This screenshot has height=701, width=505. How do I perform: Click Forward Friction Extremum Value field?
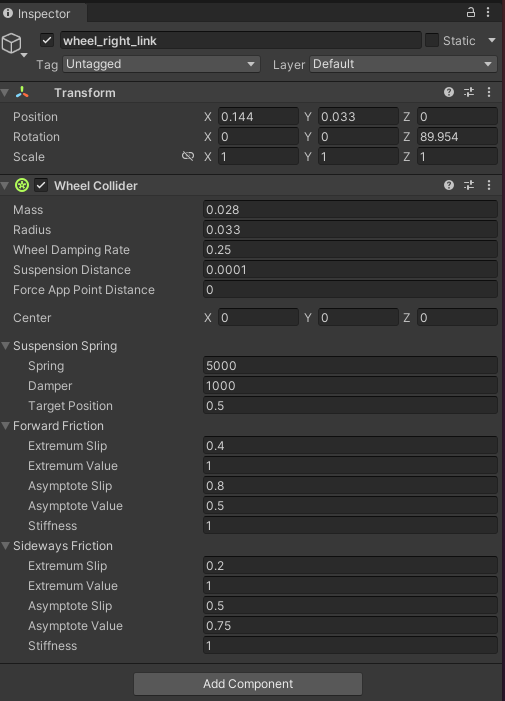coord(350,465)
